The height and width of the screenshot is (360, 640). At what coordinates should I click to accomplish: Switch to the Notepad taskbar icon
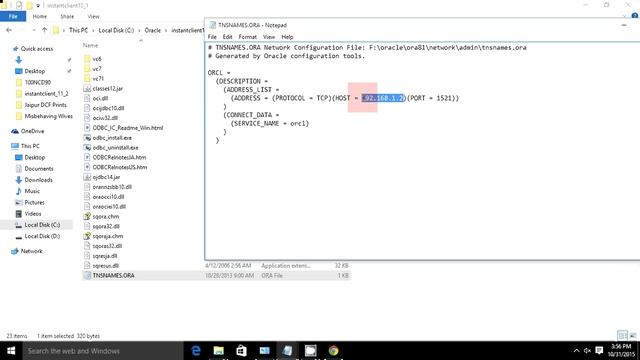287,351
